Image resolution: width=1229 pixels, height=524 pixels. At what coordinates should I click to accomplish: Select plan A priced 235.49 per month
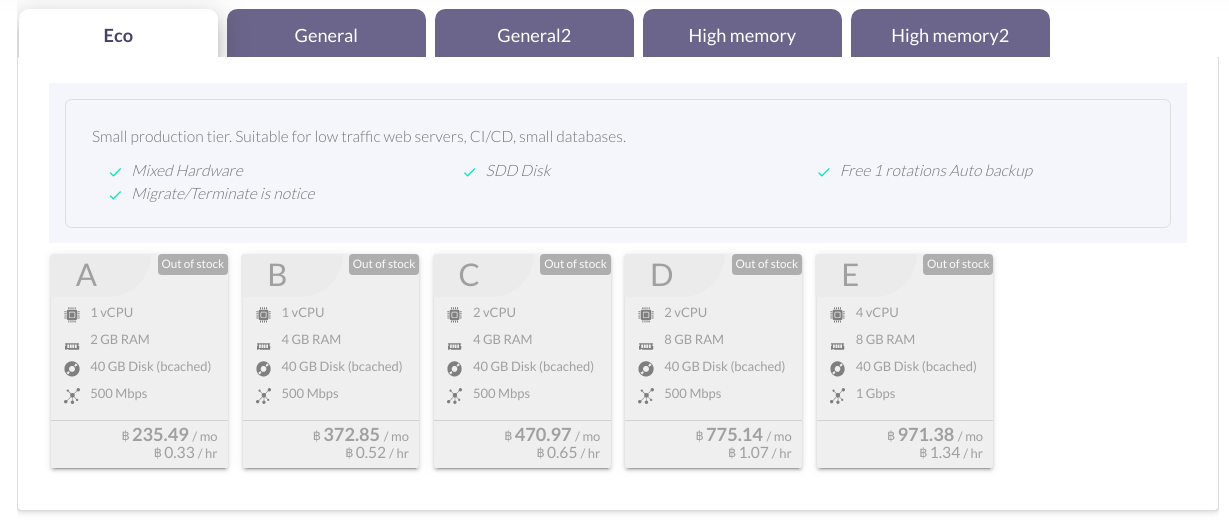pyautogui.click(x=139, y=360)
